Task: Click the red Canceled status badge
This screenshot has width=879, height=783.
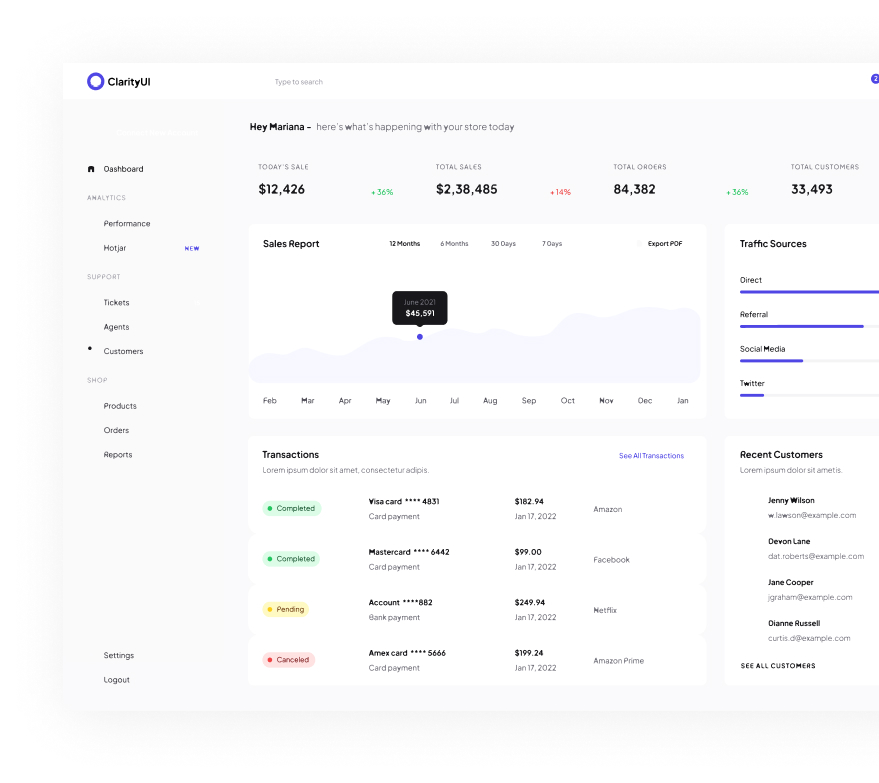Action: (288, 660)
